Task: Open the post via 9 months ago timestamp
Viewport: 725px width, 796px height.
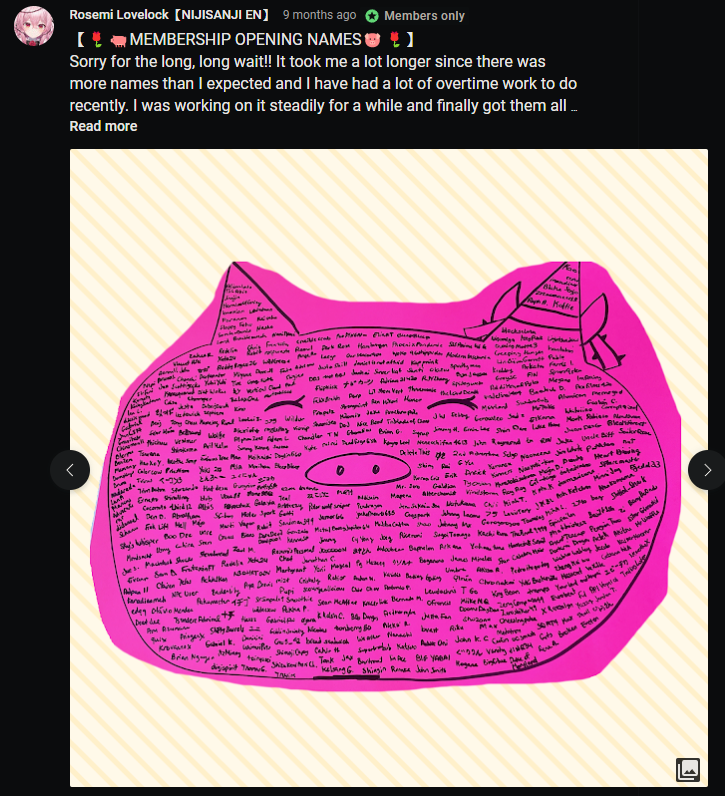Action: coord(319,15)
